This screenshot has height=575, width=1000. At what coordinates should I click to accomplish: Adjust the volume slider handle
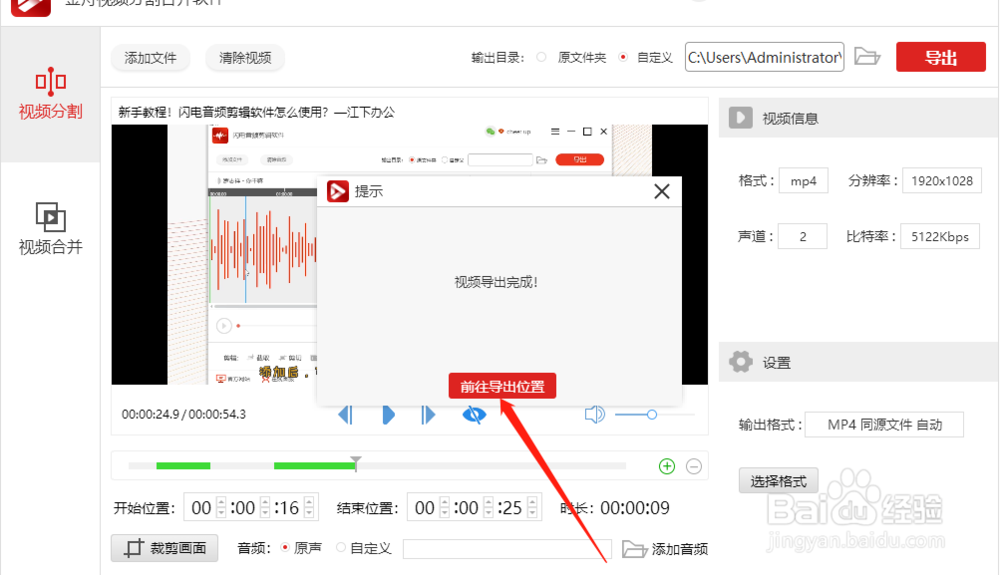pos(652,415)
